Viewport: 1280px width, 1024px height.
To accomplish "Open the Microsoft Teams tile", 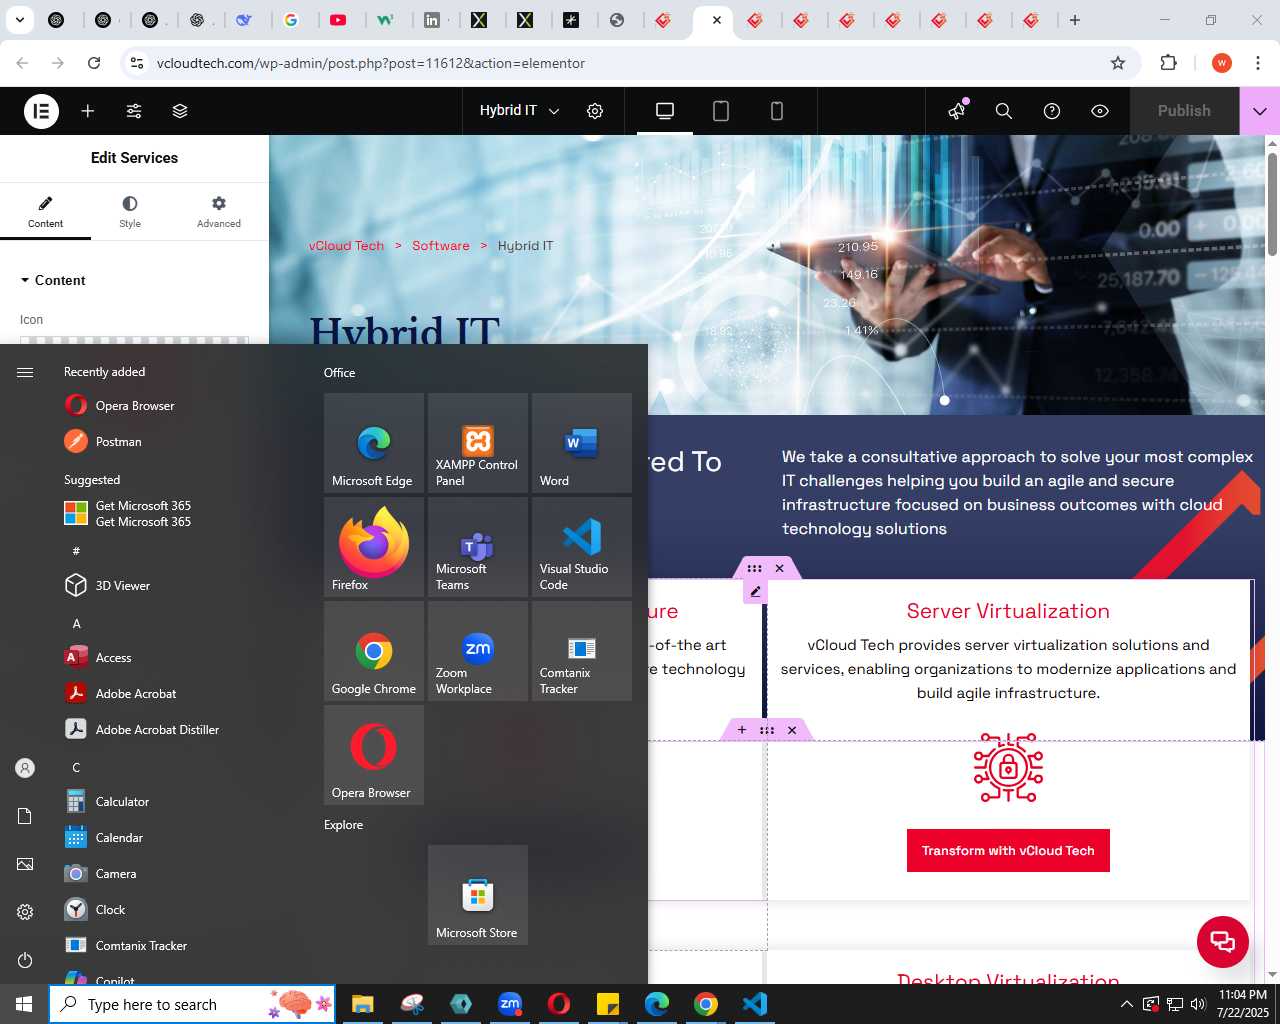I will click(478, 547).
